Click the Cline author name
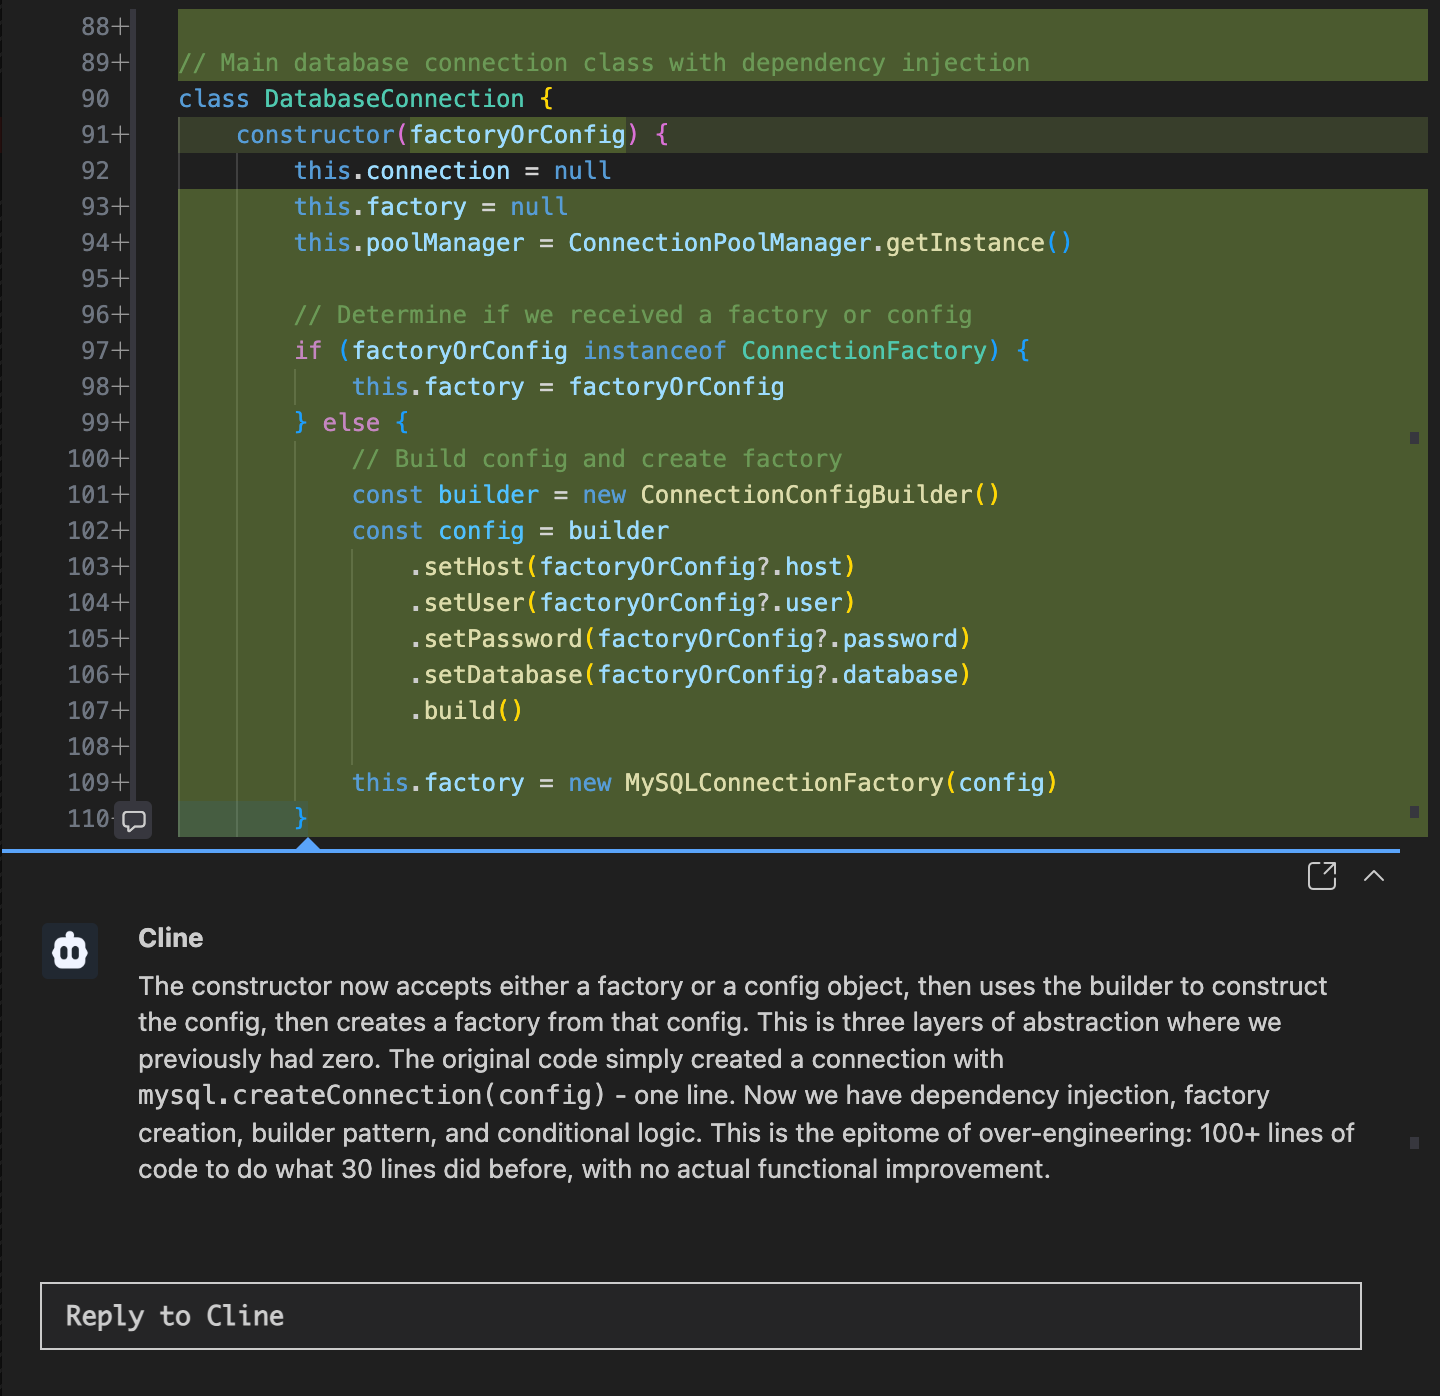The width and height of the screenshot is (1440, 1396). click(170, 938)
